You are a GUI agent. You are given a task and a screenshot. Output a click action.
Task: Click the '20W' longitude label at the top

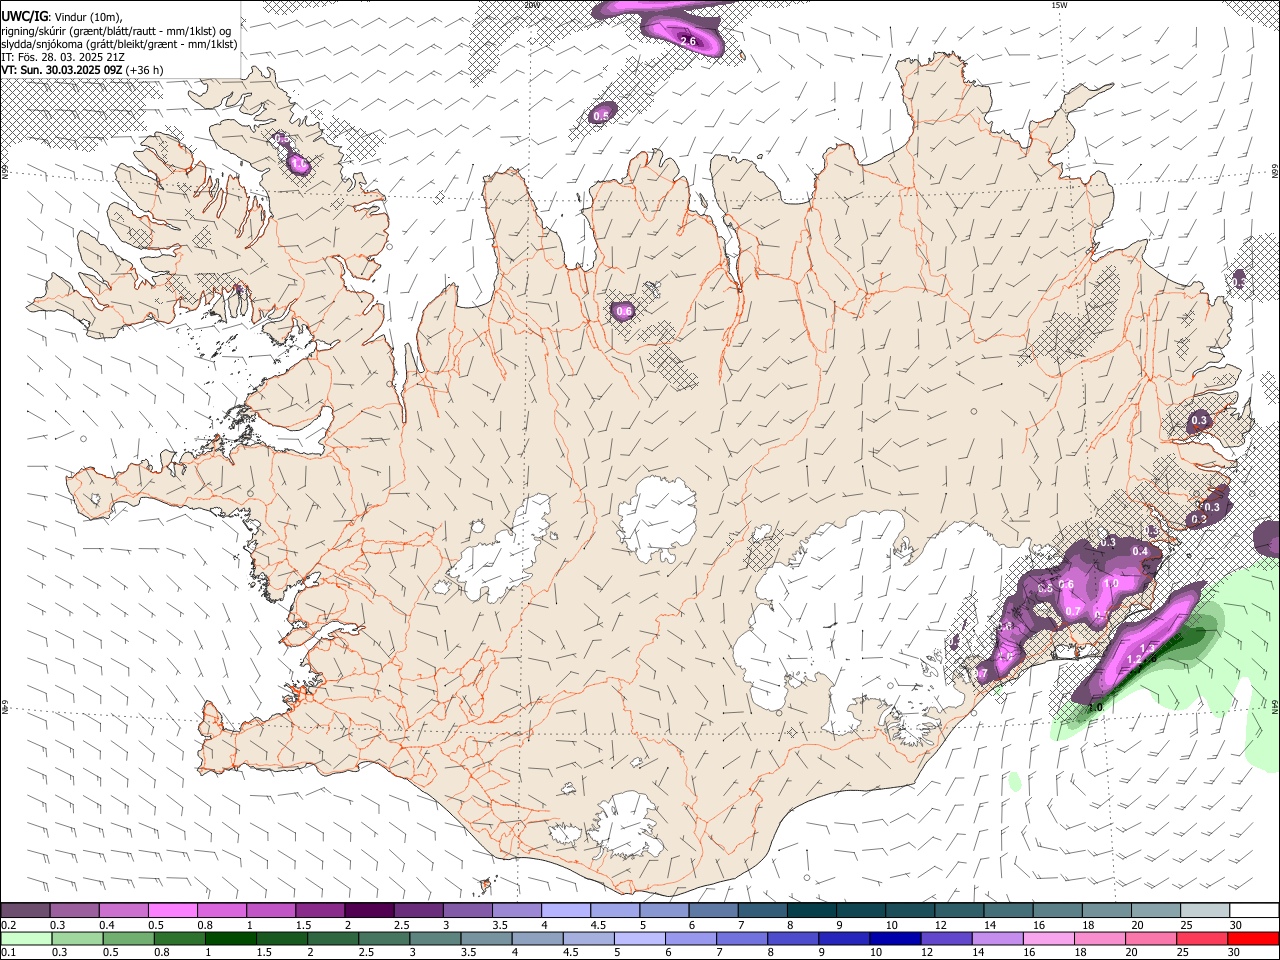point(532,5)
